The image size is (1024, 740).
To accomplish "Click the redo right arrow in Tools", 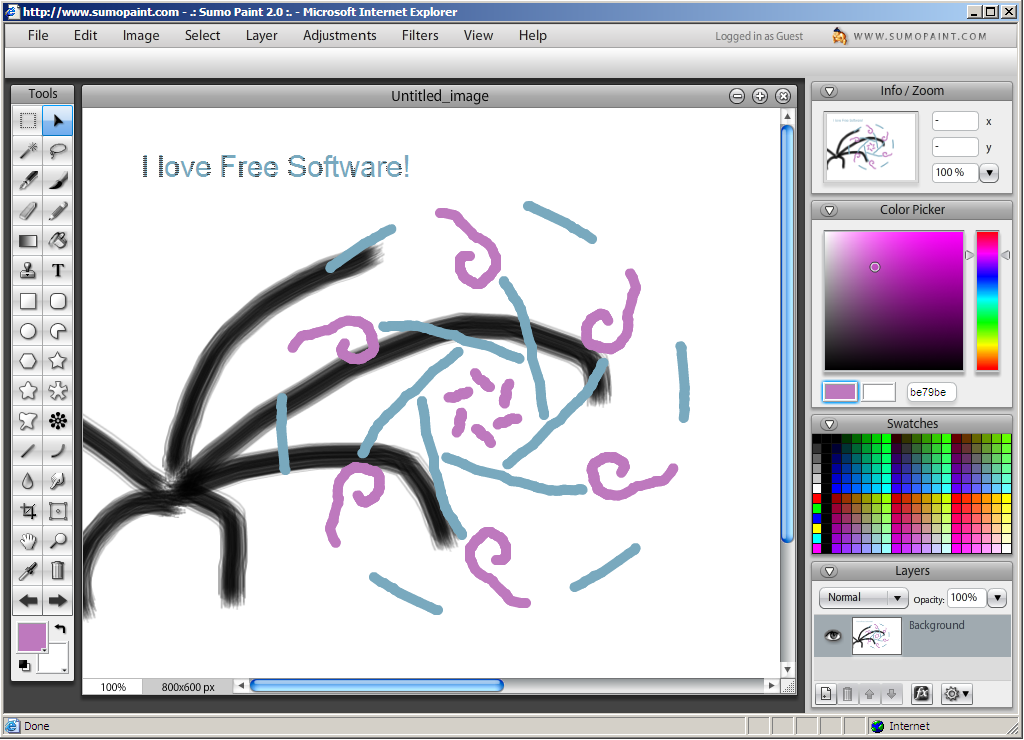I will tap(57, 601).
